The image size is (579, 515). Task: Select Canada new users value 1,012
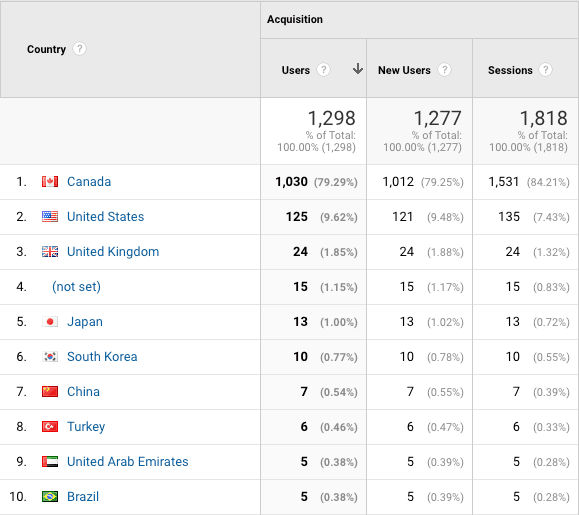pos(398,182)
